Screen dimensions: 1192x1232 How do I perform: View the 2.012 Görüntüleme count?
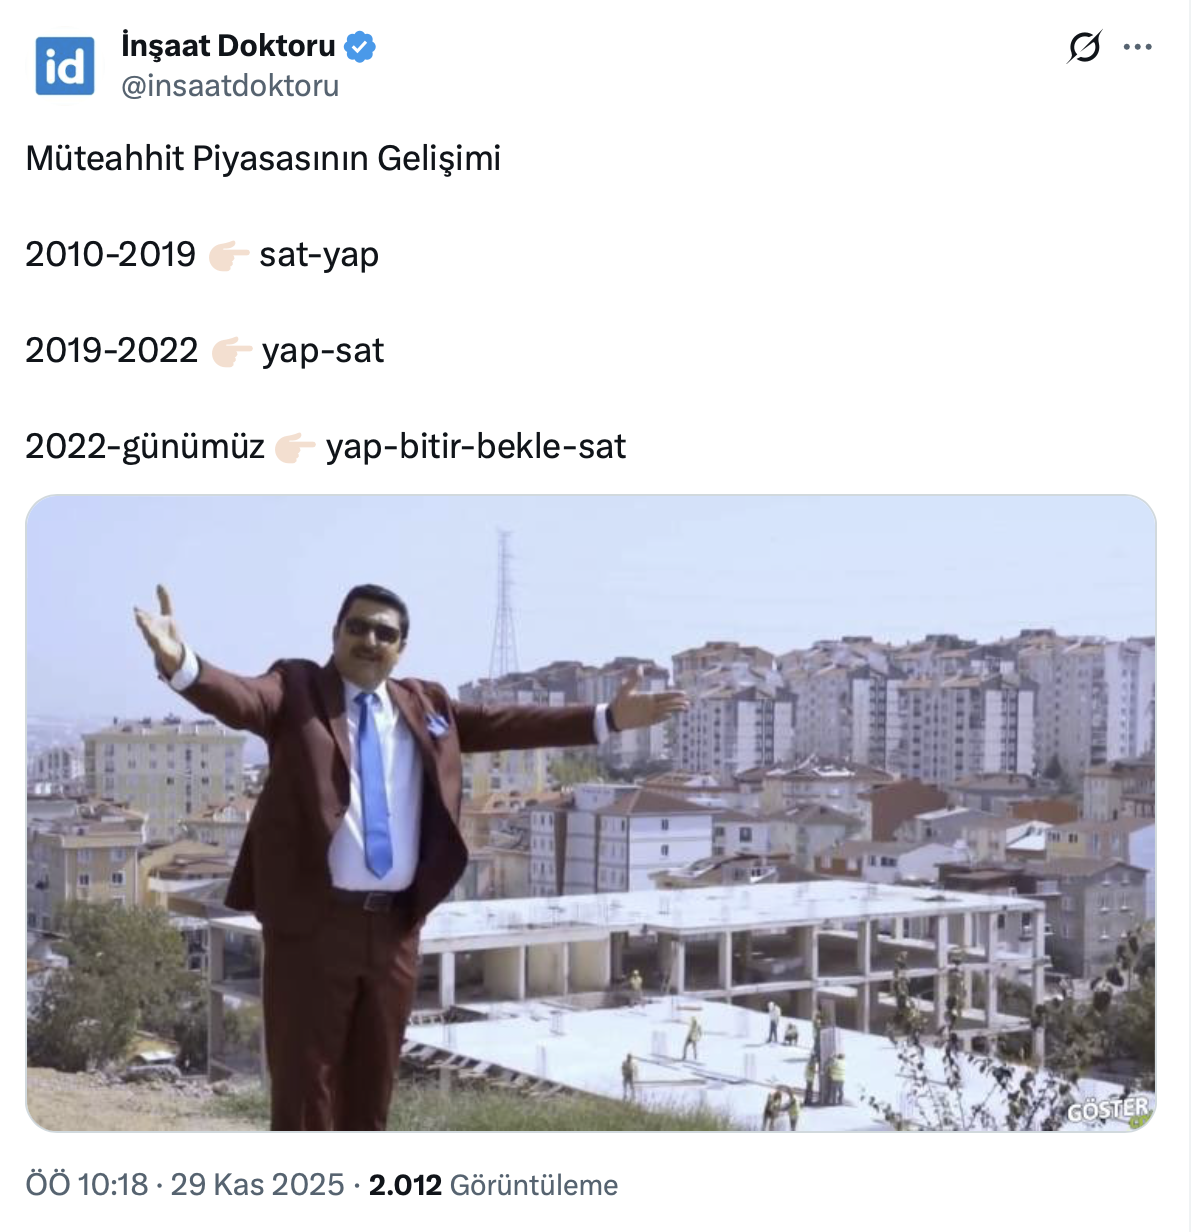[x=493, y=1185]
